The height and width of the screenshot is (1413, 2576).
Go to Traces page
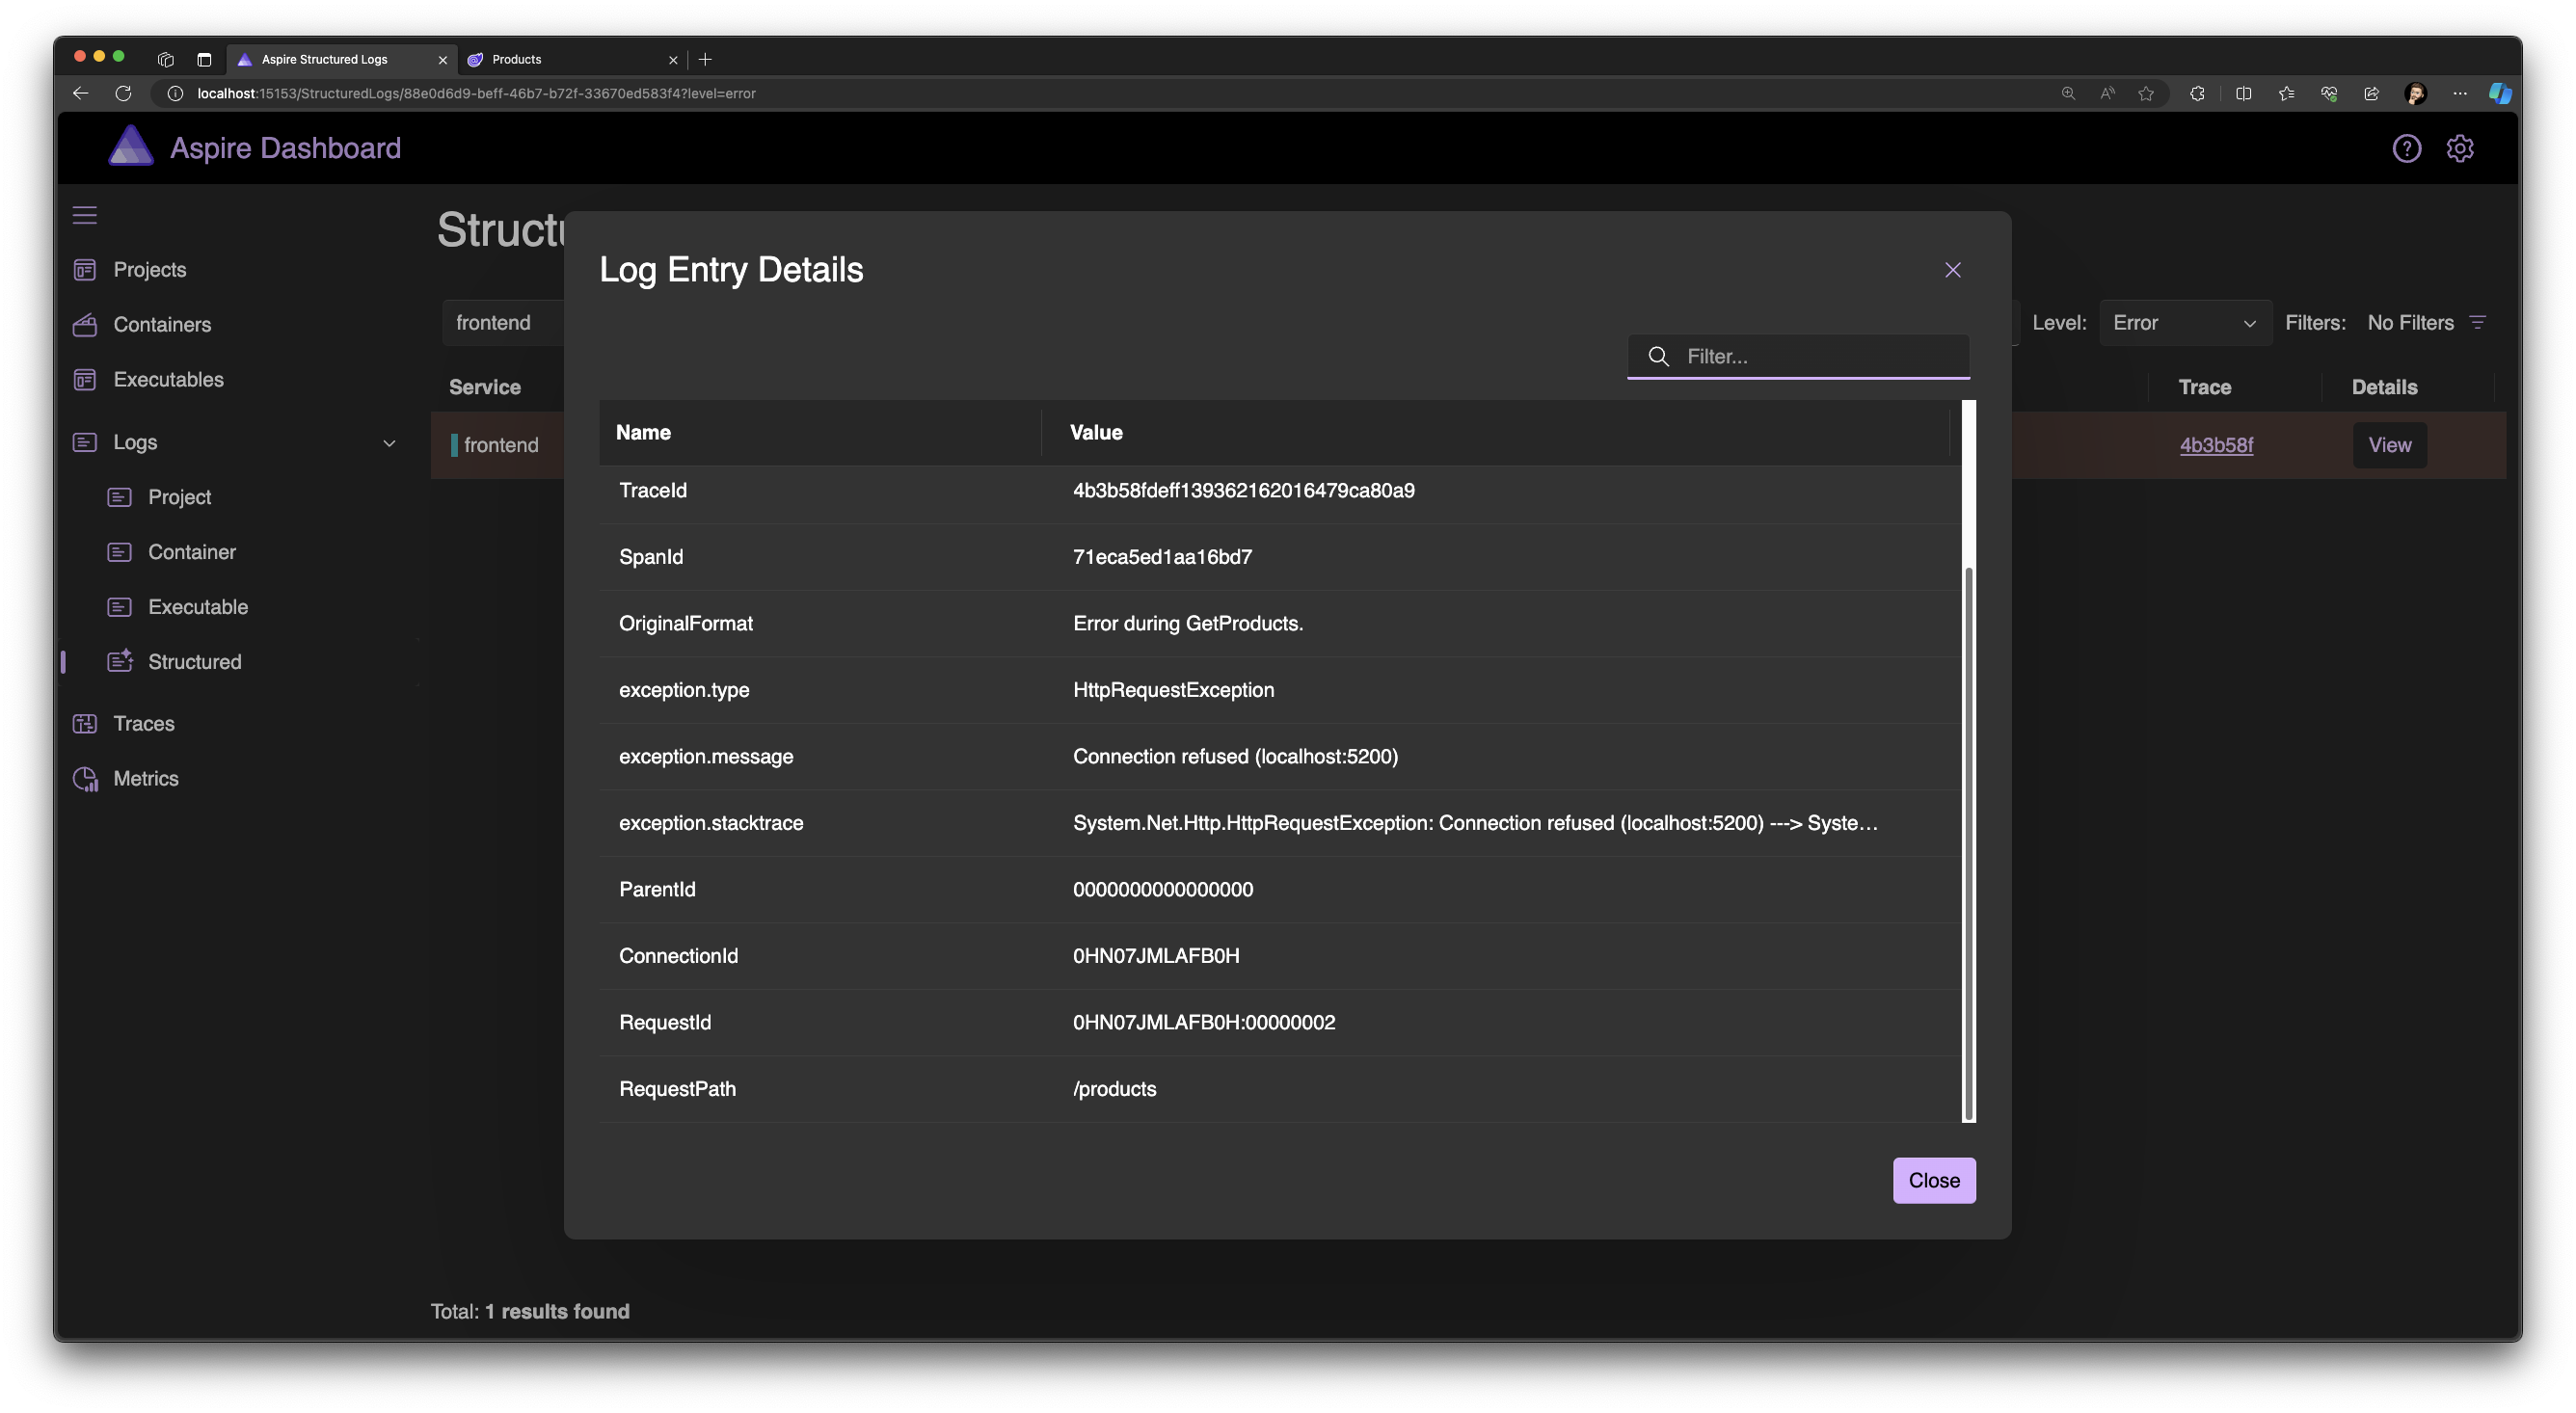pyautogui.click(x=143, y=723)
